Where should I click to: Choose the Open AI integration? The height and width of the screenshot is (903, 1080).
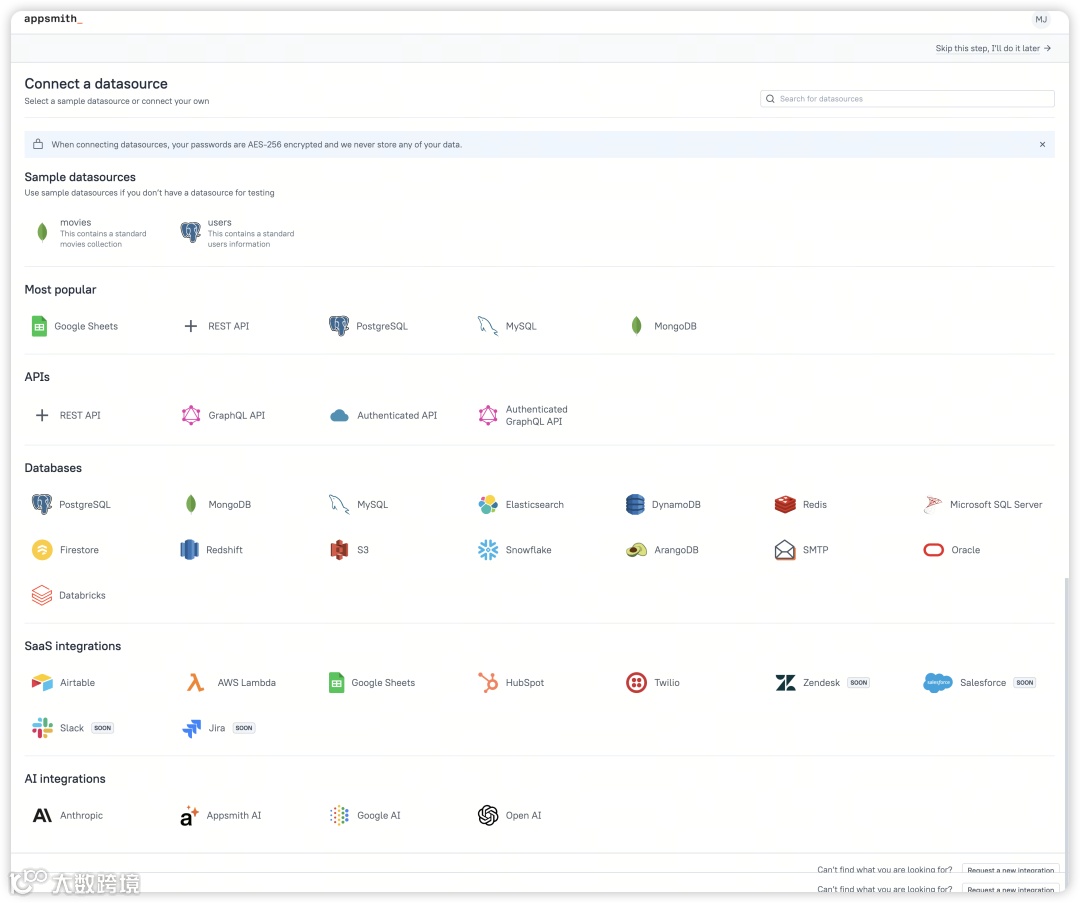coord(510,816)
